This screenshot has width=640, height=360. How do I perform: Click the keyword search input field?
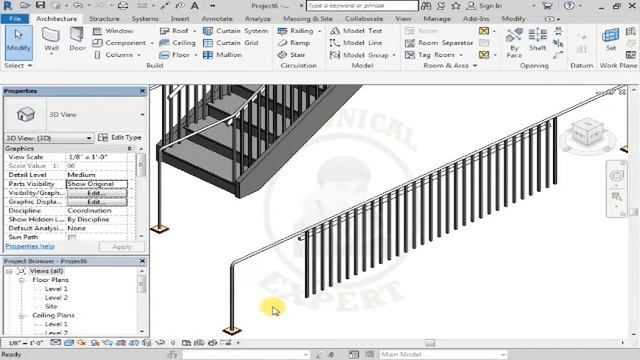(x=362, y=6)
